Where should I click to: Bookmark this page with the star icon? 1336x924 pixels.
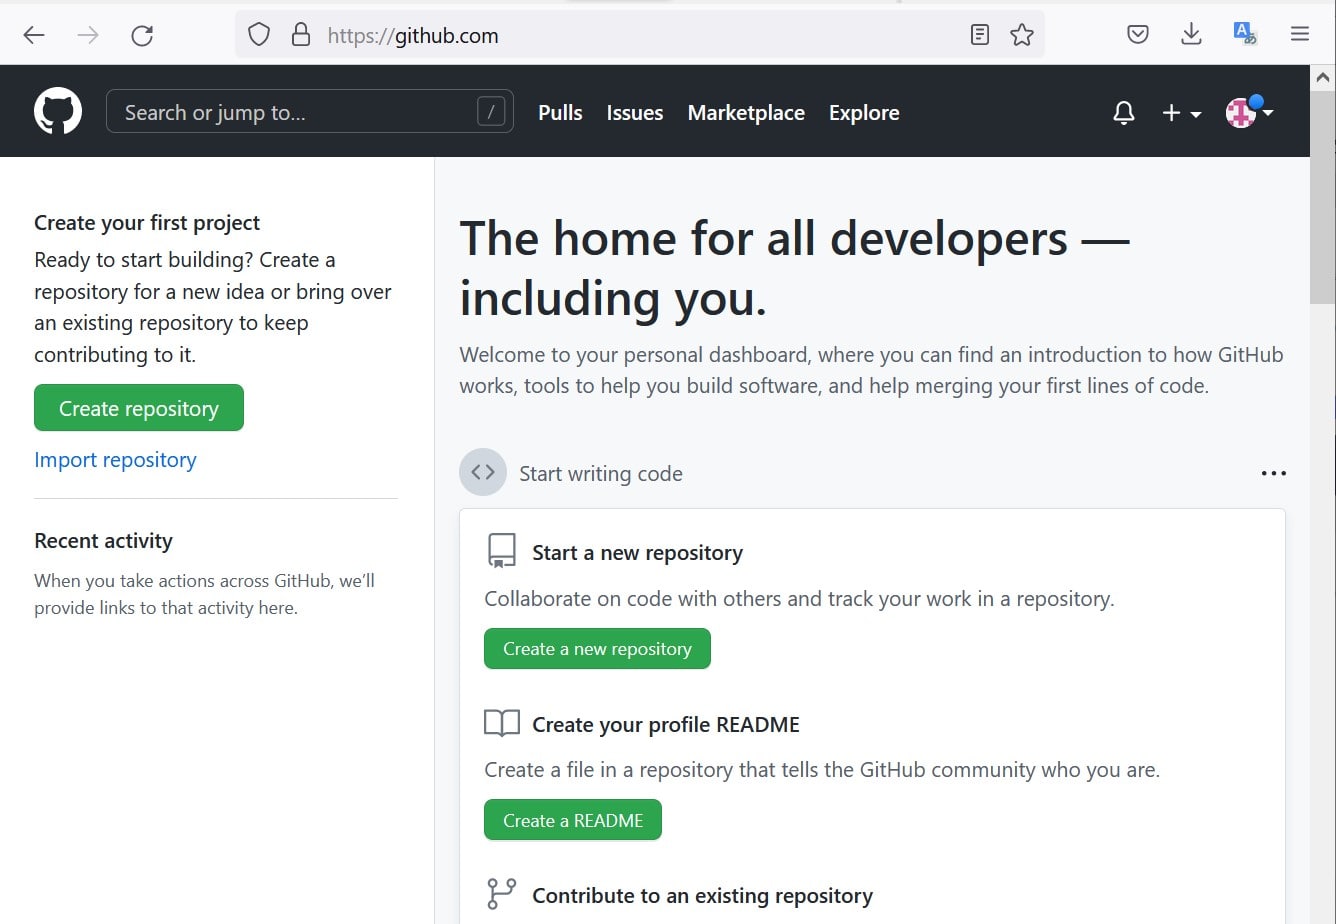pyautogui.click(x=1022, y=36)
